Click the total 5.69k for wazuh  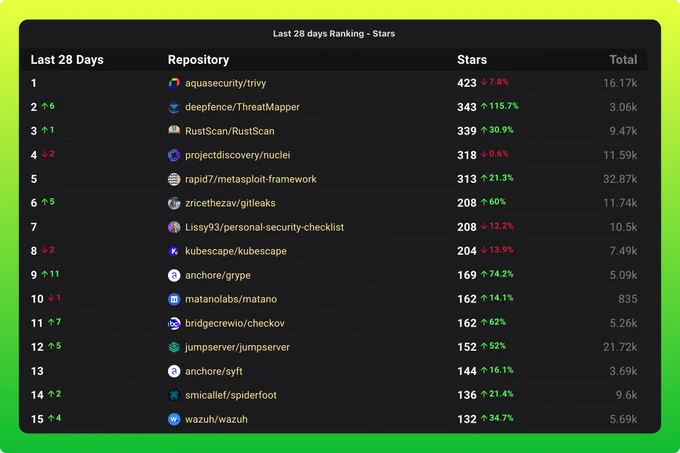tap(623, 419)
